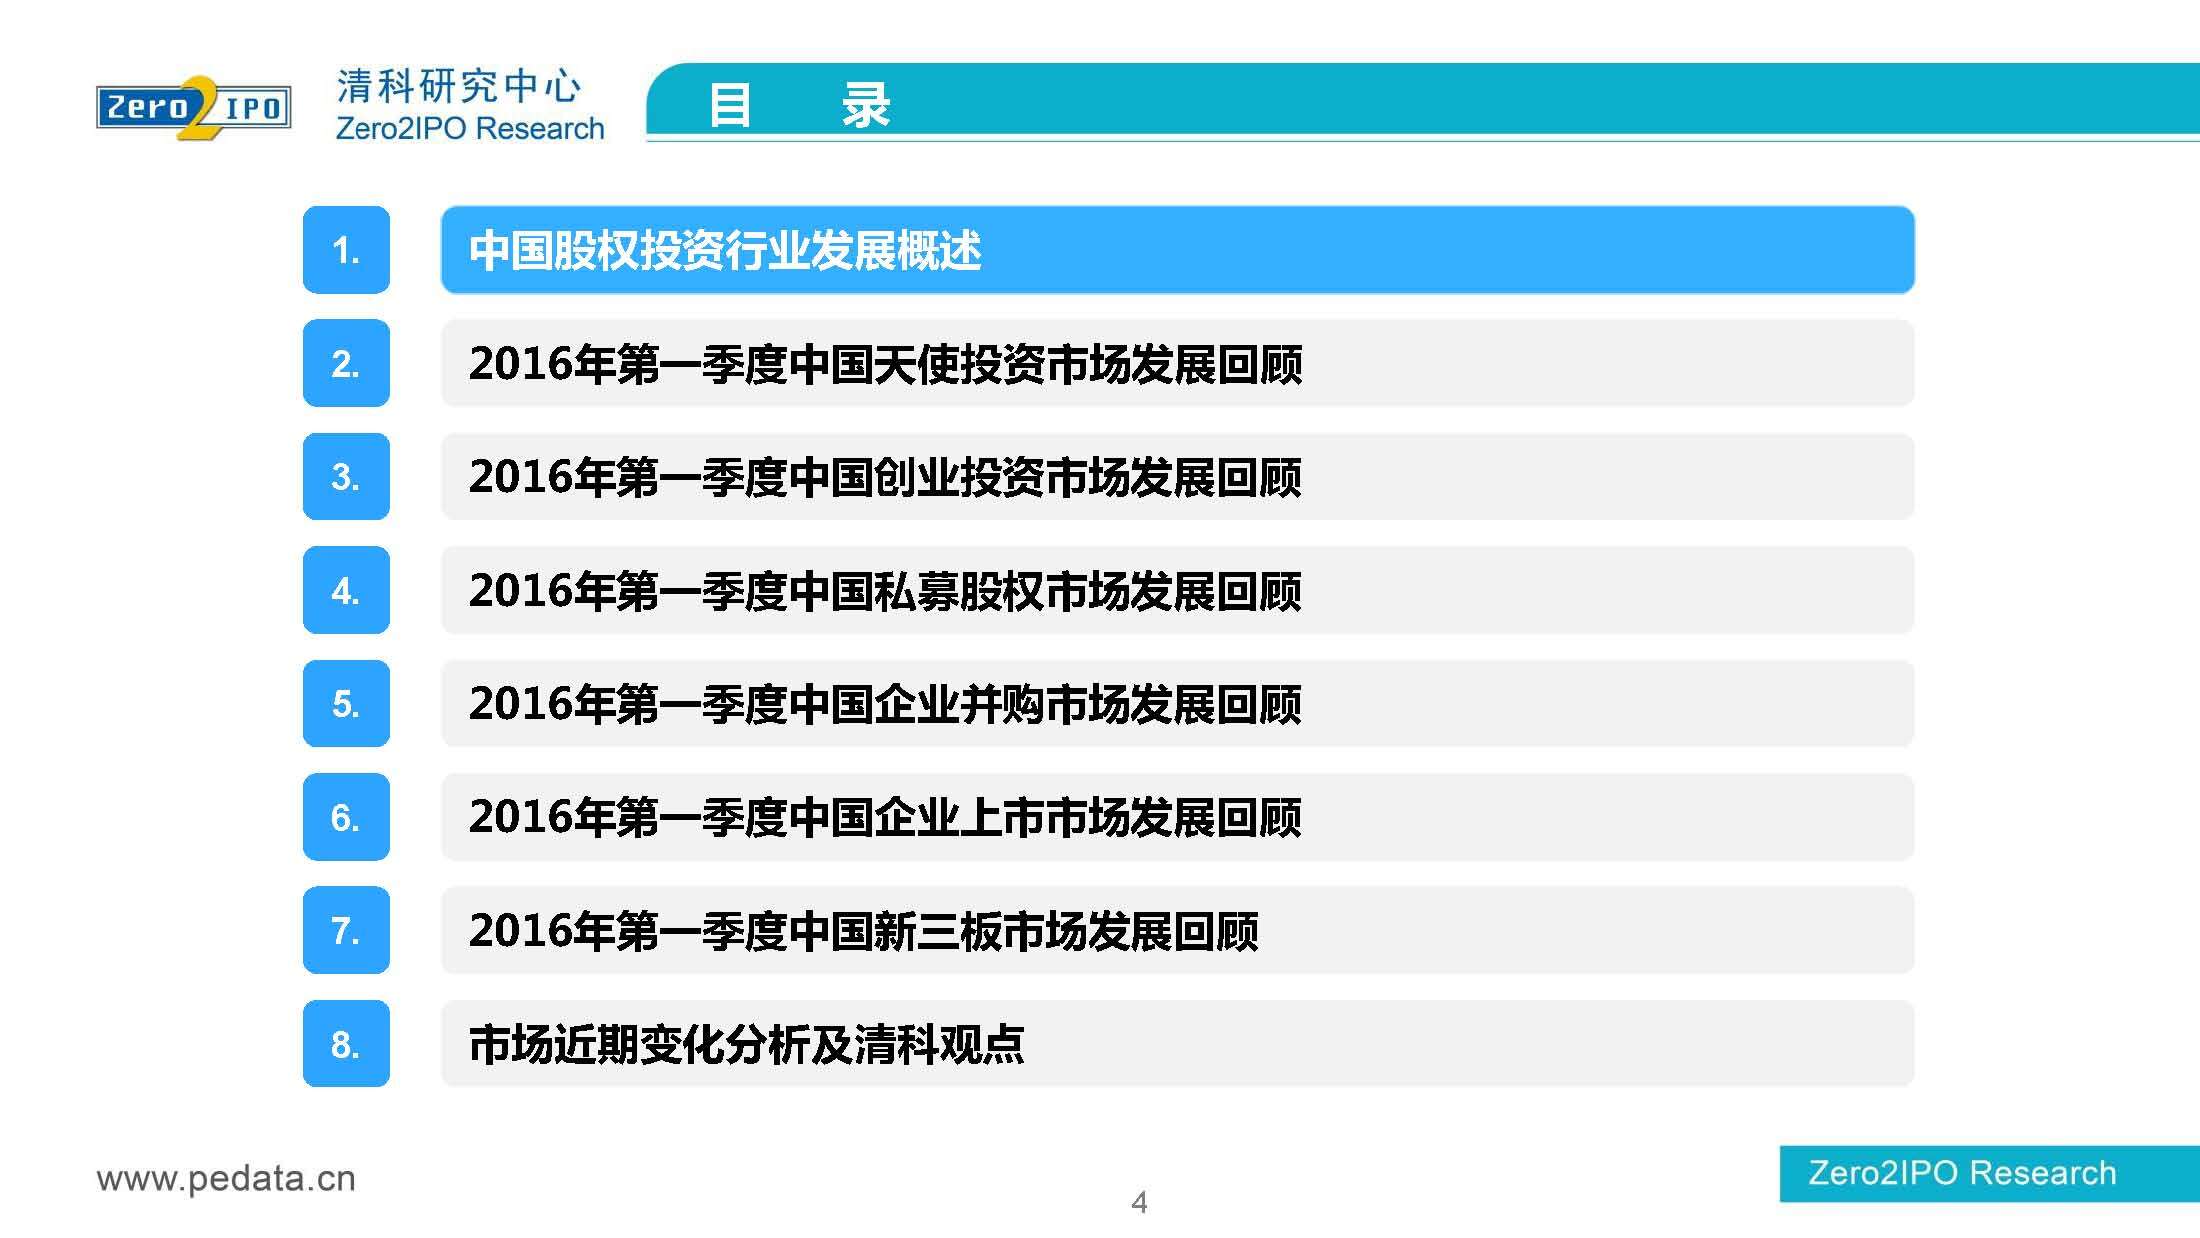Screen dimensions: 2200x1238
Task: Click number 1 blue square badge
Action: 346,250
